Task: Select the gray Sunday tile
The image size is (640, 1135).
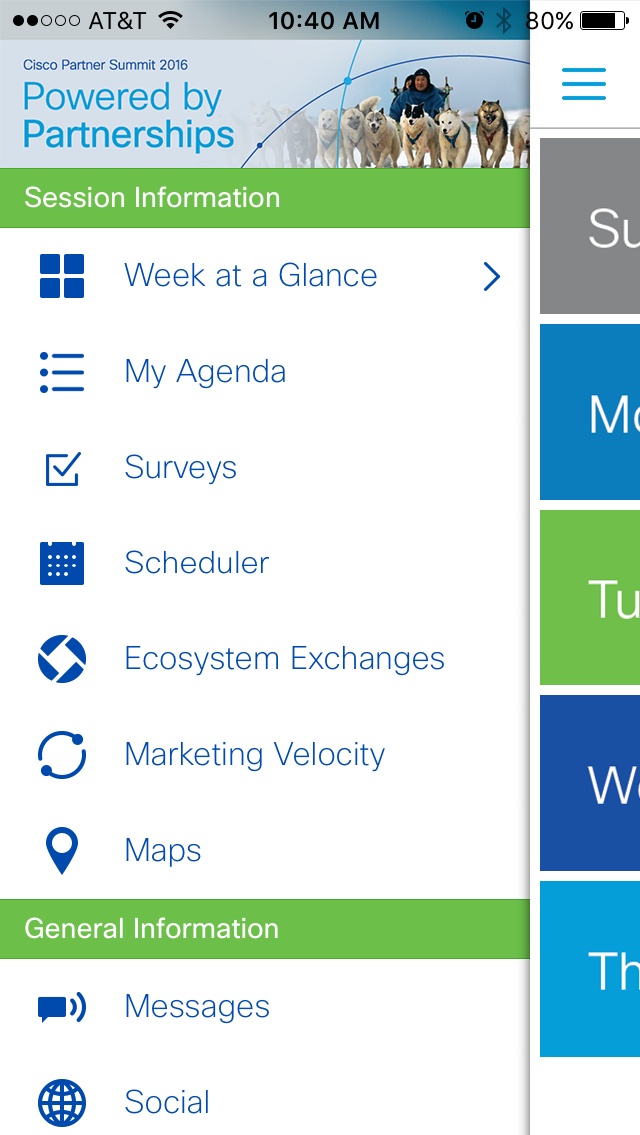Action: pos(590,227)
